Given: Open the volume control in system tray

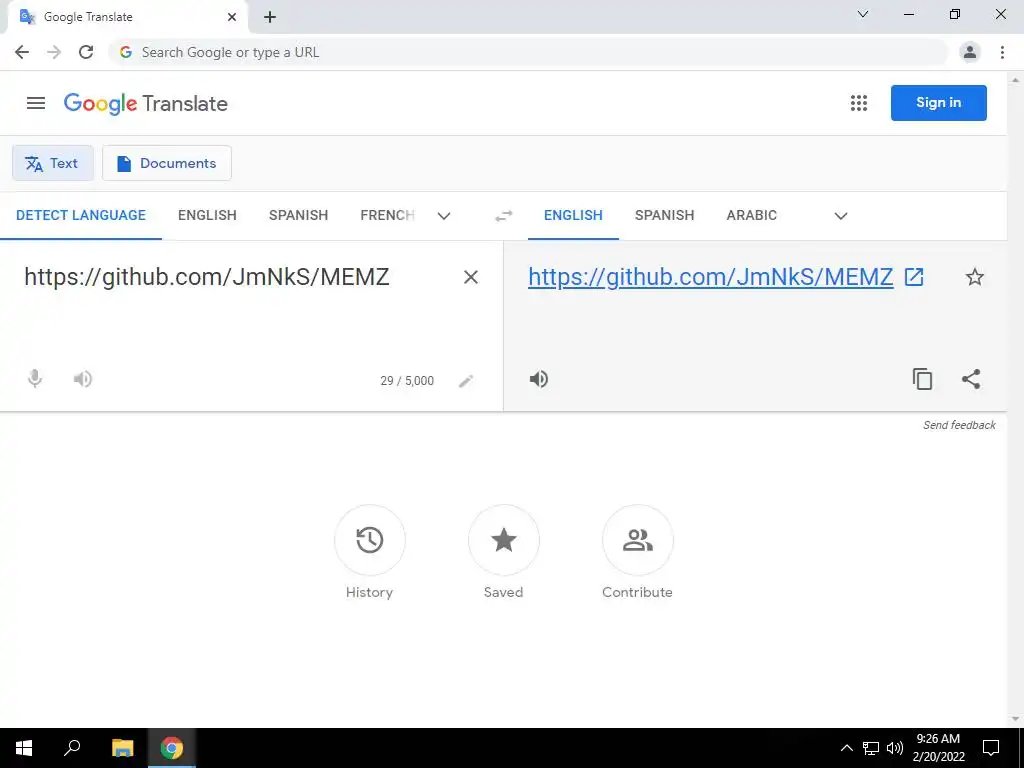Looking at the screenshot, I should pos(895,748).
